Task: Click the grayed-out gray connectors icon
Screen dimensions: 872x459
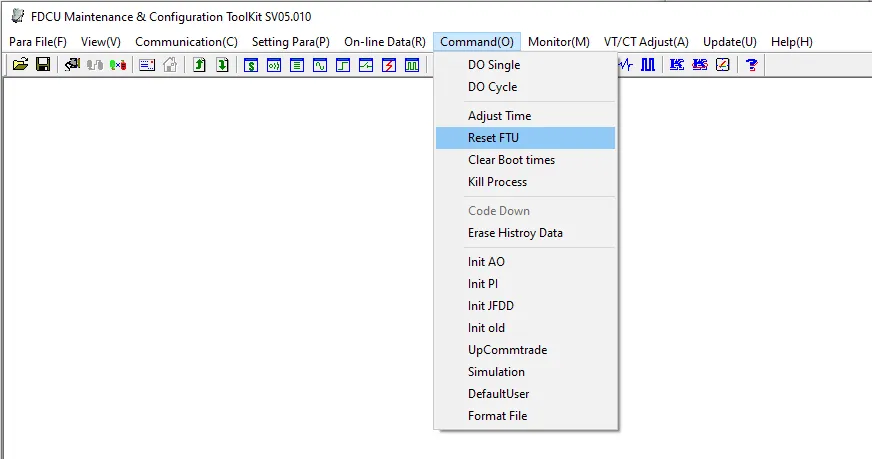Action: coord(95,65)
